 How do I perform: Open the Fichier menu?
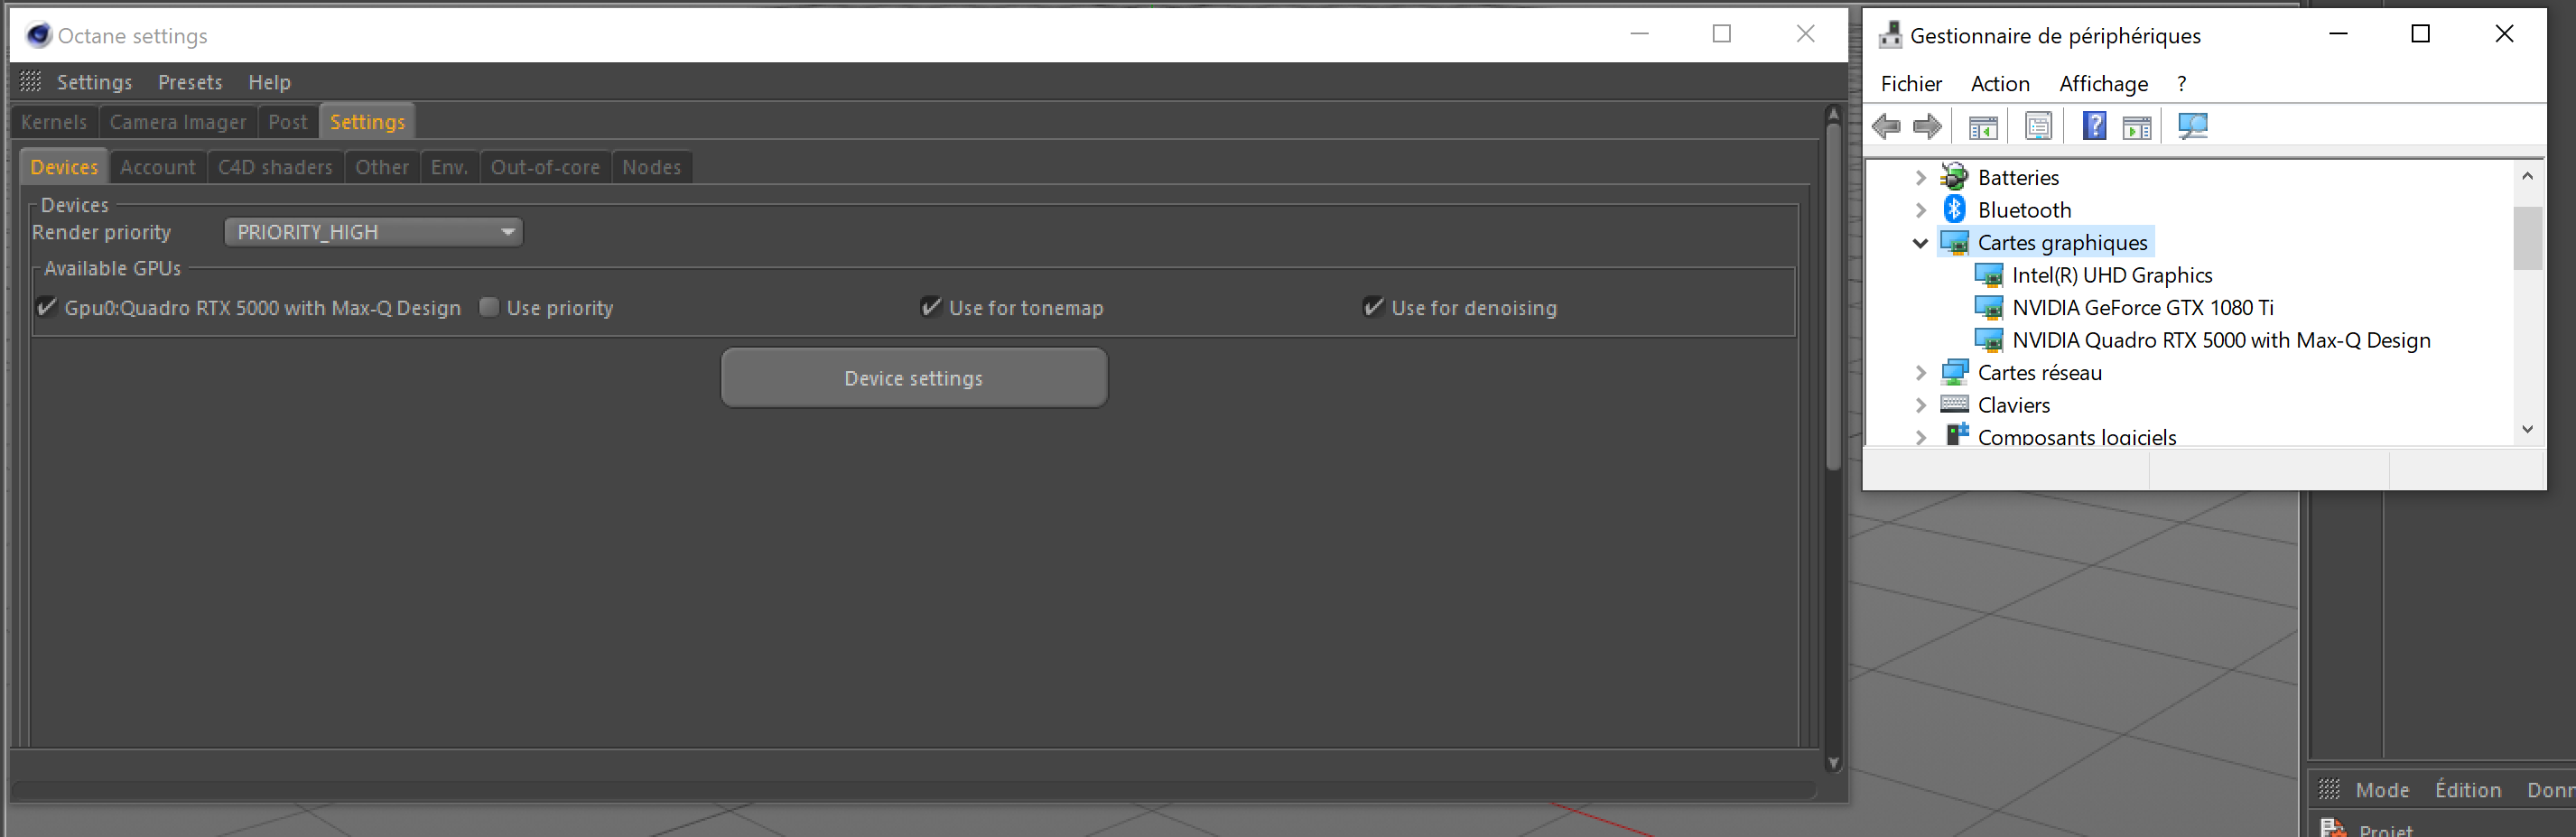(1911, 84)
